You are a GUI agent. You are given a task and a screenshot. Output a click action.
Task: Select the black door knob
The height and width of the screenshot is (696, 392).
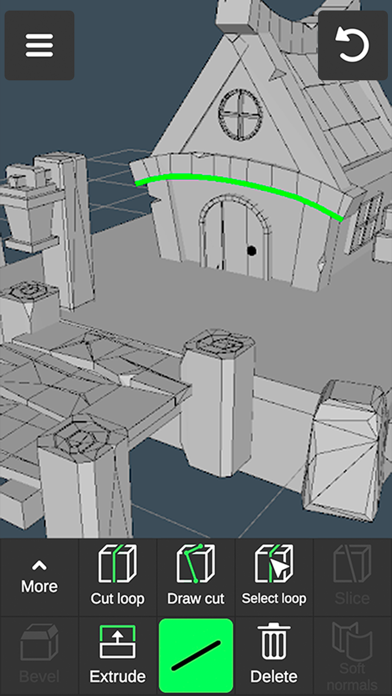(252, 251)
